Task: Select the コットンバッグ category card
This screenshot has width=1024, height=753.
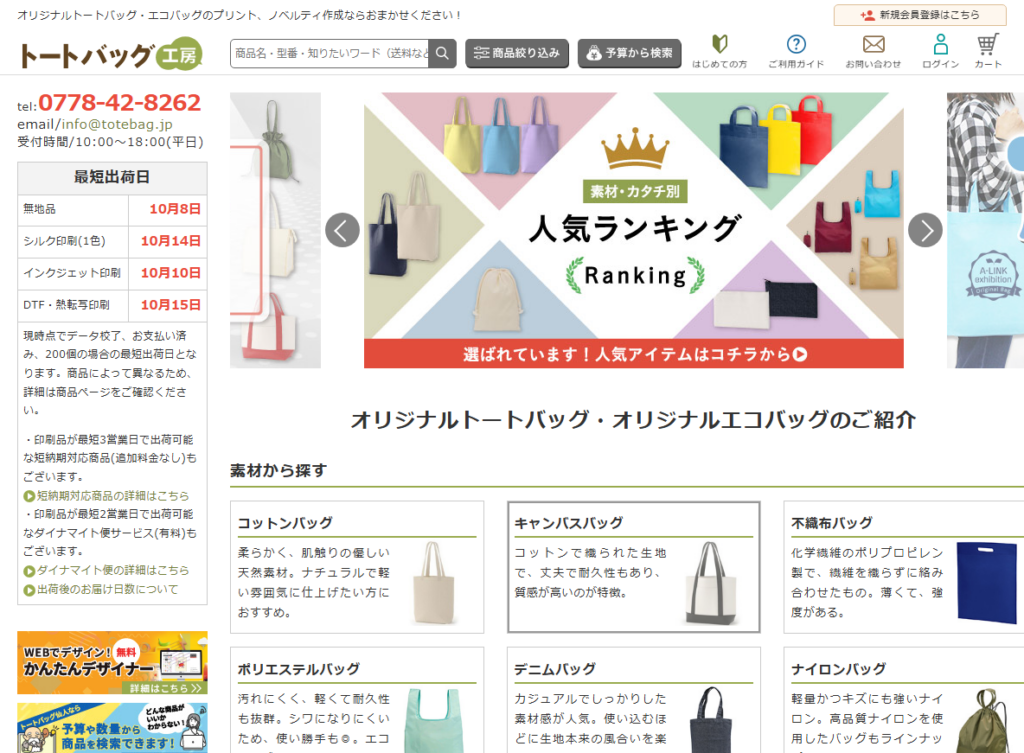Action: 357,567
